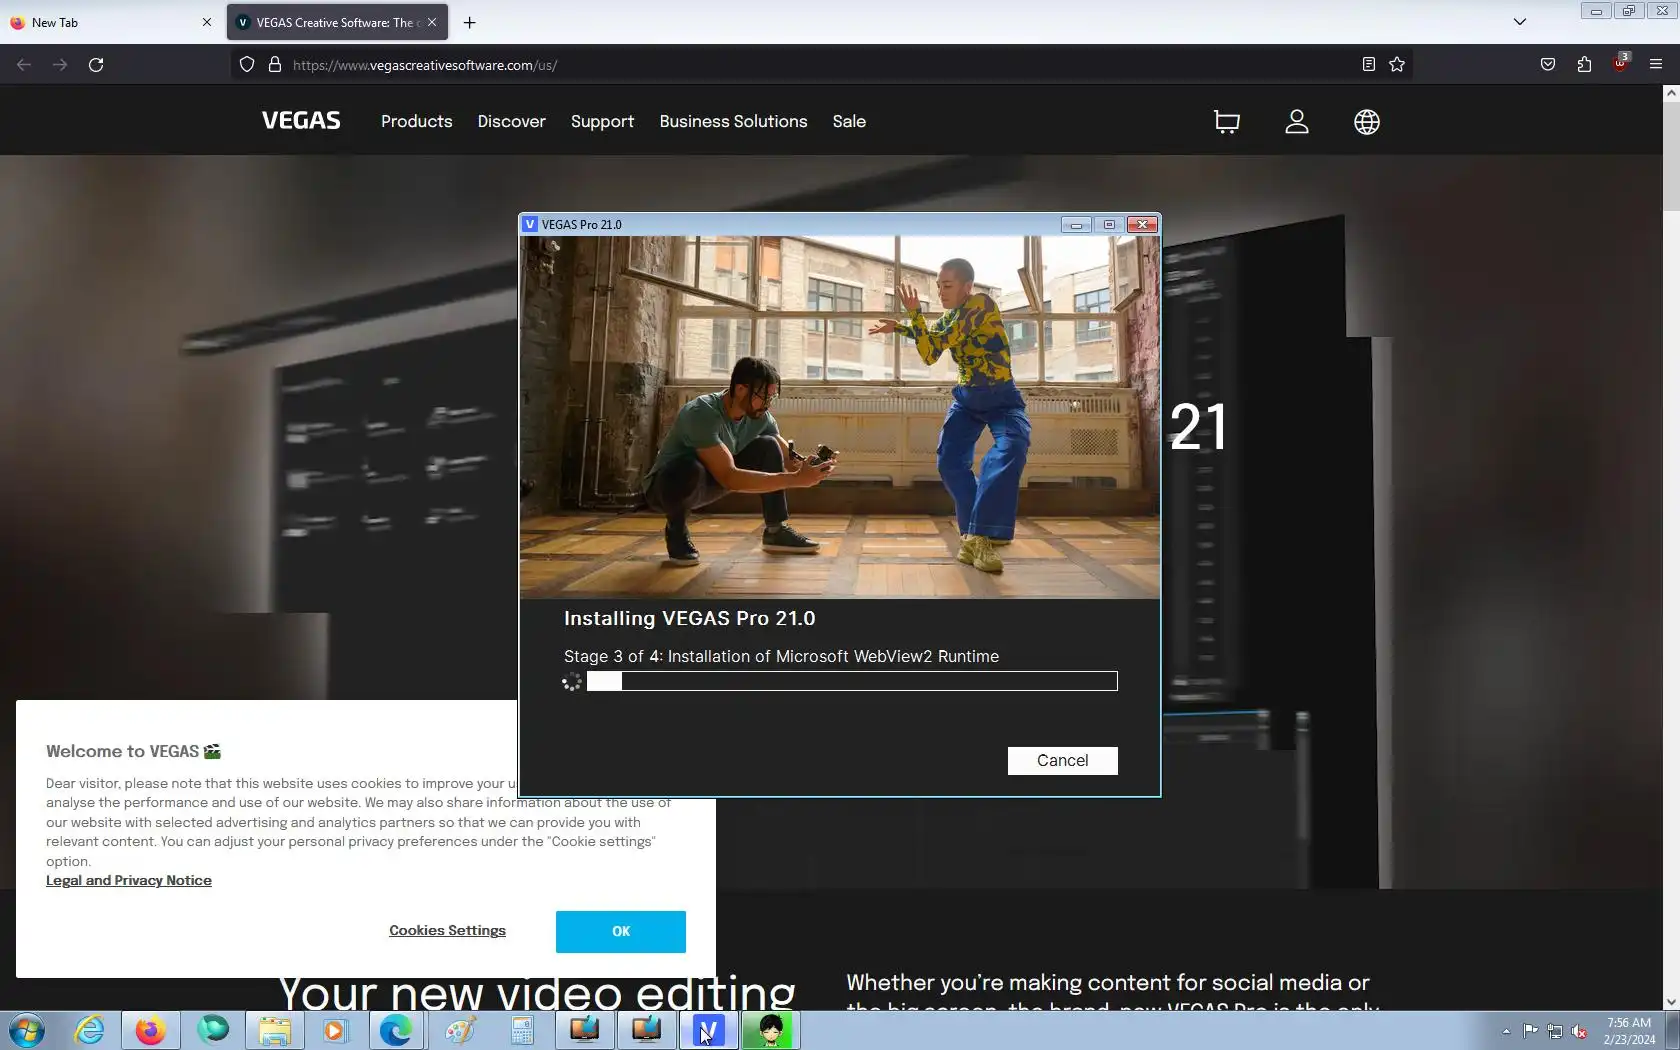Open Calculator from the taskbar
This screenshot has height=1050, width=1680.
[x=522, y=1030]
